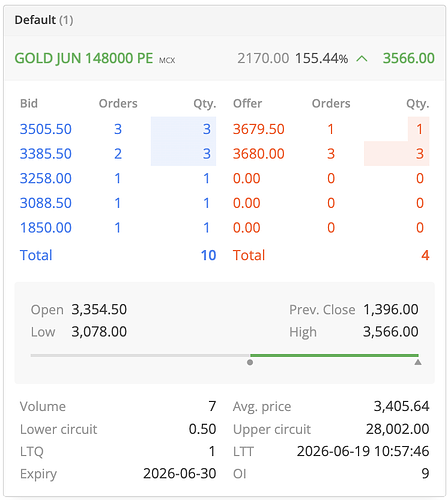Click the Lower circuit value 0.50
Screen dimensions: 448x500
(x=202, y=429)
